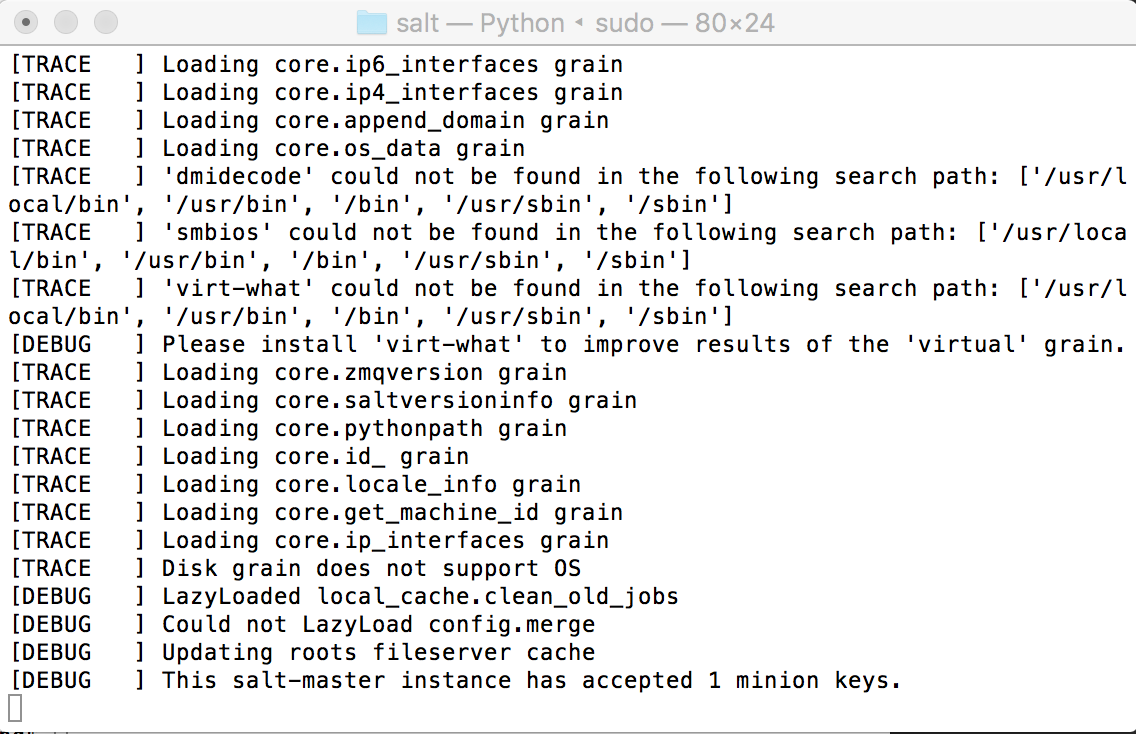Click the 'Loading core.os_data grain' line
Screen dimensions: 1136x734
click(x=267, y=149)
